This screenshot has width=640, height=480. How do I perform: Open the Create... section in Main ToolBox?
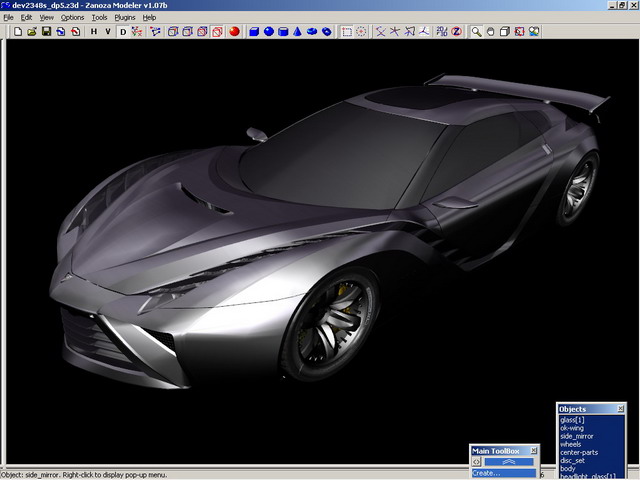[x=487, y=473]
